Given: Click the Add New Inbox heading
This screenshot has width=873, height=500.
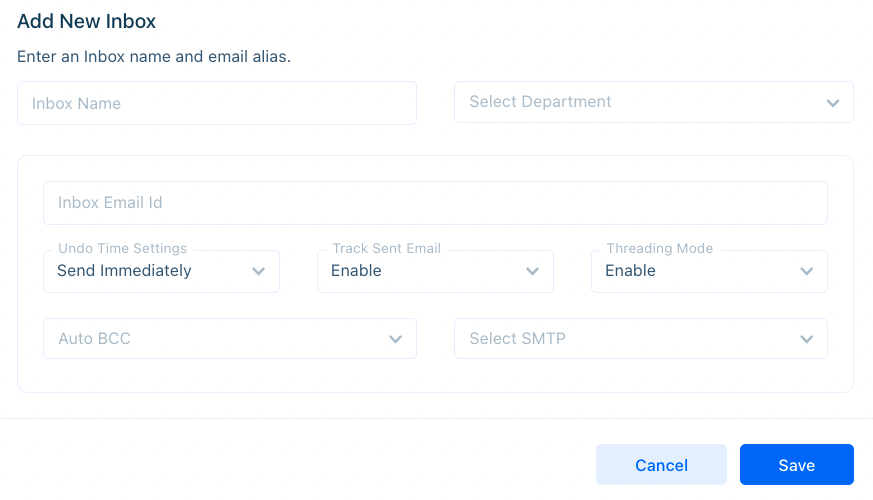Looking at the screenshot, I should 86,21.
